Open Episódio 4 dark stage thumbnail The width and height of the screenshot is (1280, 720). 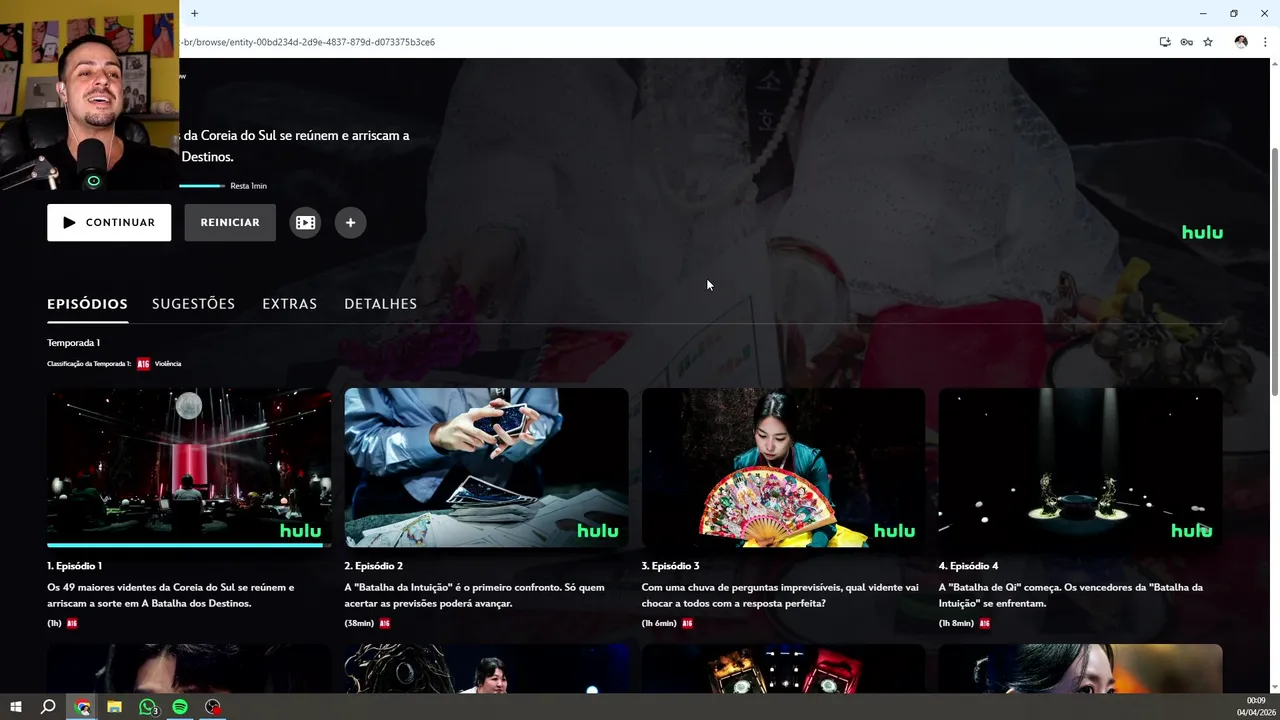[x=1080, y=467]
